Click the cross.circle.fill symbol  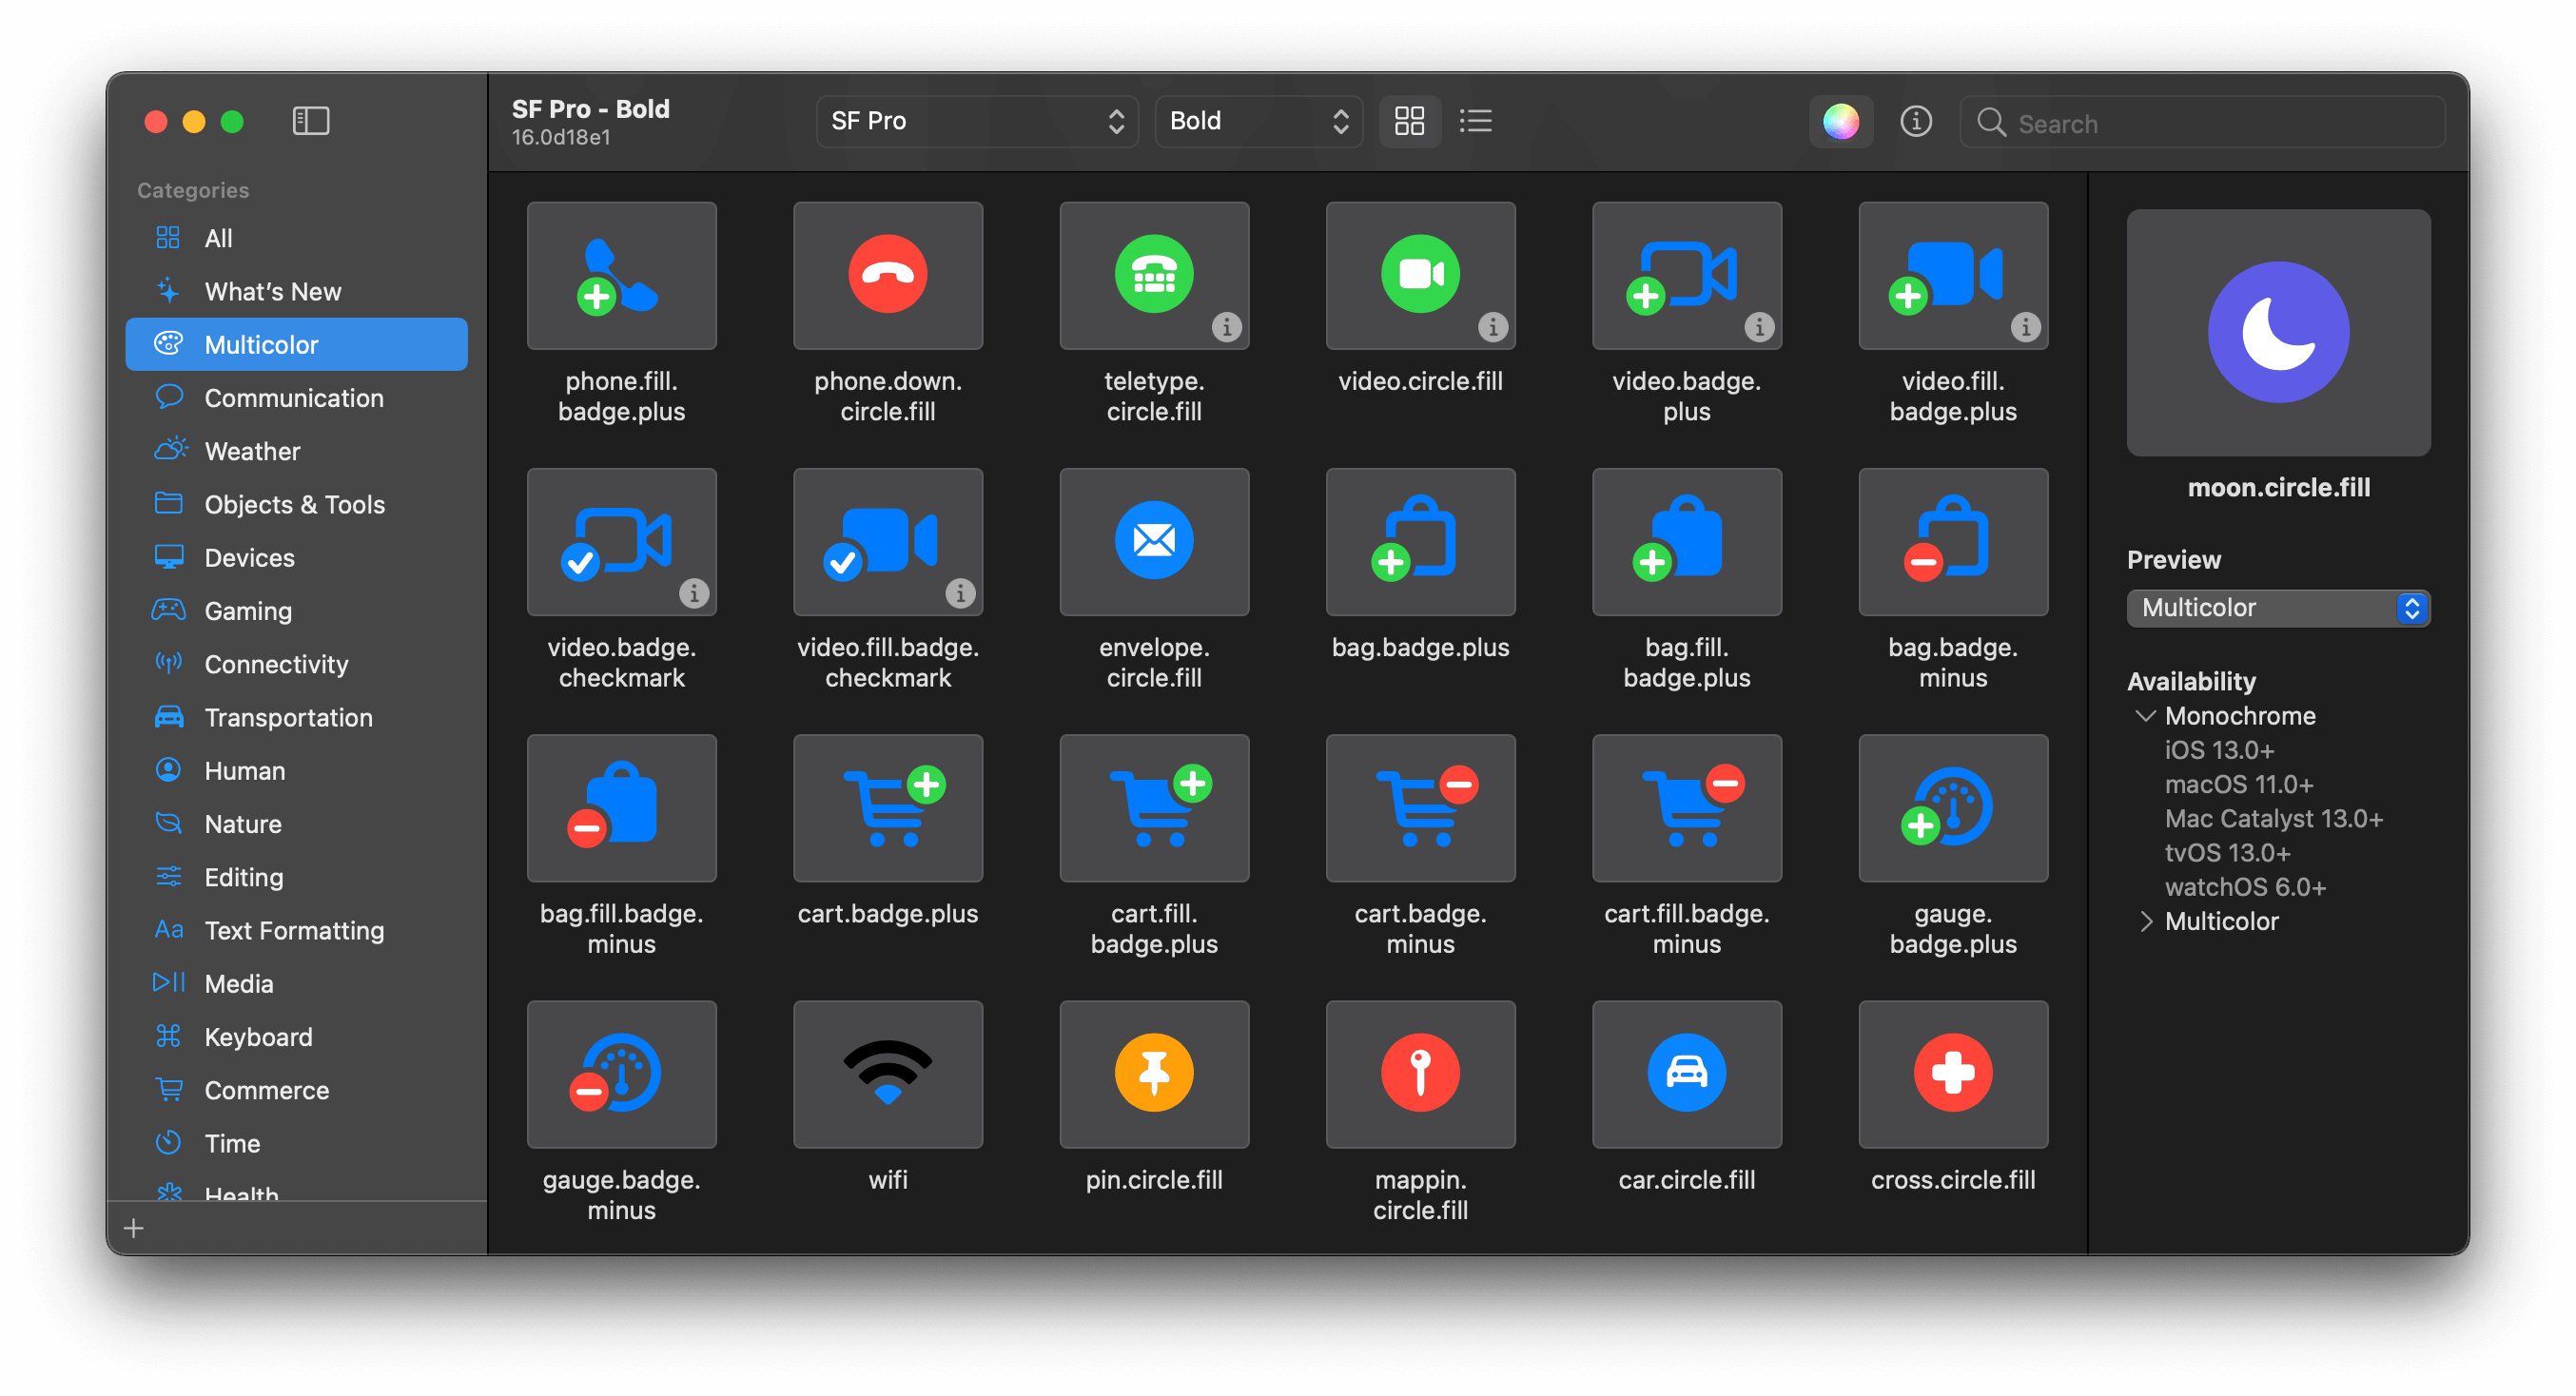click(x=1952, y=1073)
